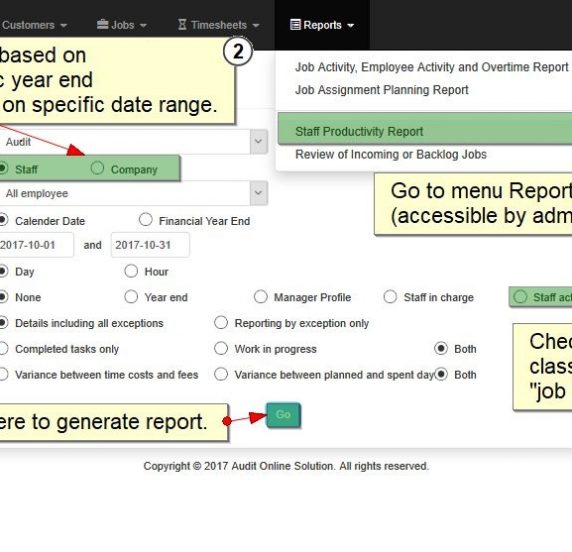Open Job Assignment Planning Report
The width and height of the screenshot is (572, 552).
(x=382, y=90)
